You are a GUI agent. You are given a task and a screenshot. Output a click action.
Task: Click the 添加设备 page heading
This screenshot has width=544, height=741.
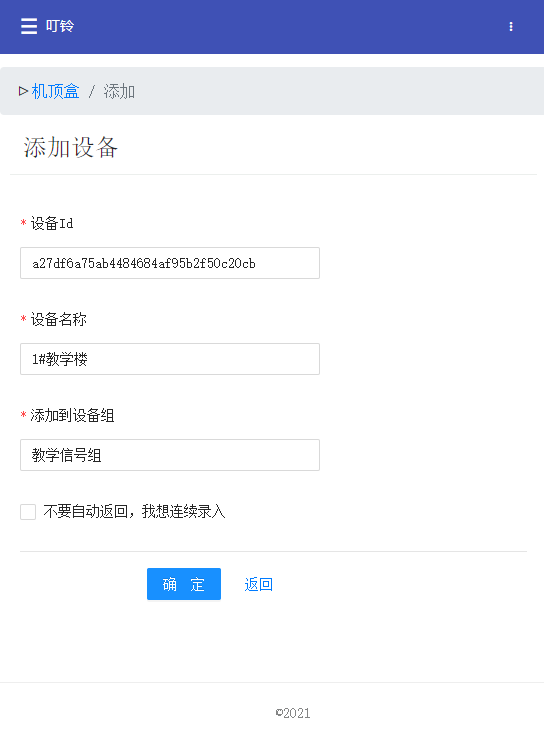70,147
